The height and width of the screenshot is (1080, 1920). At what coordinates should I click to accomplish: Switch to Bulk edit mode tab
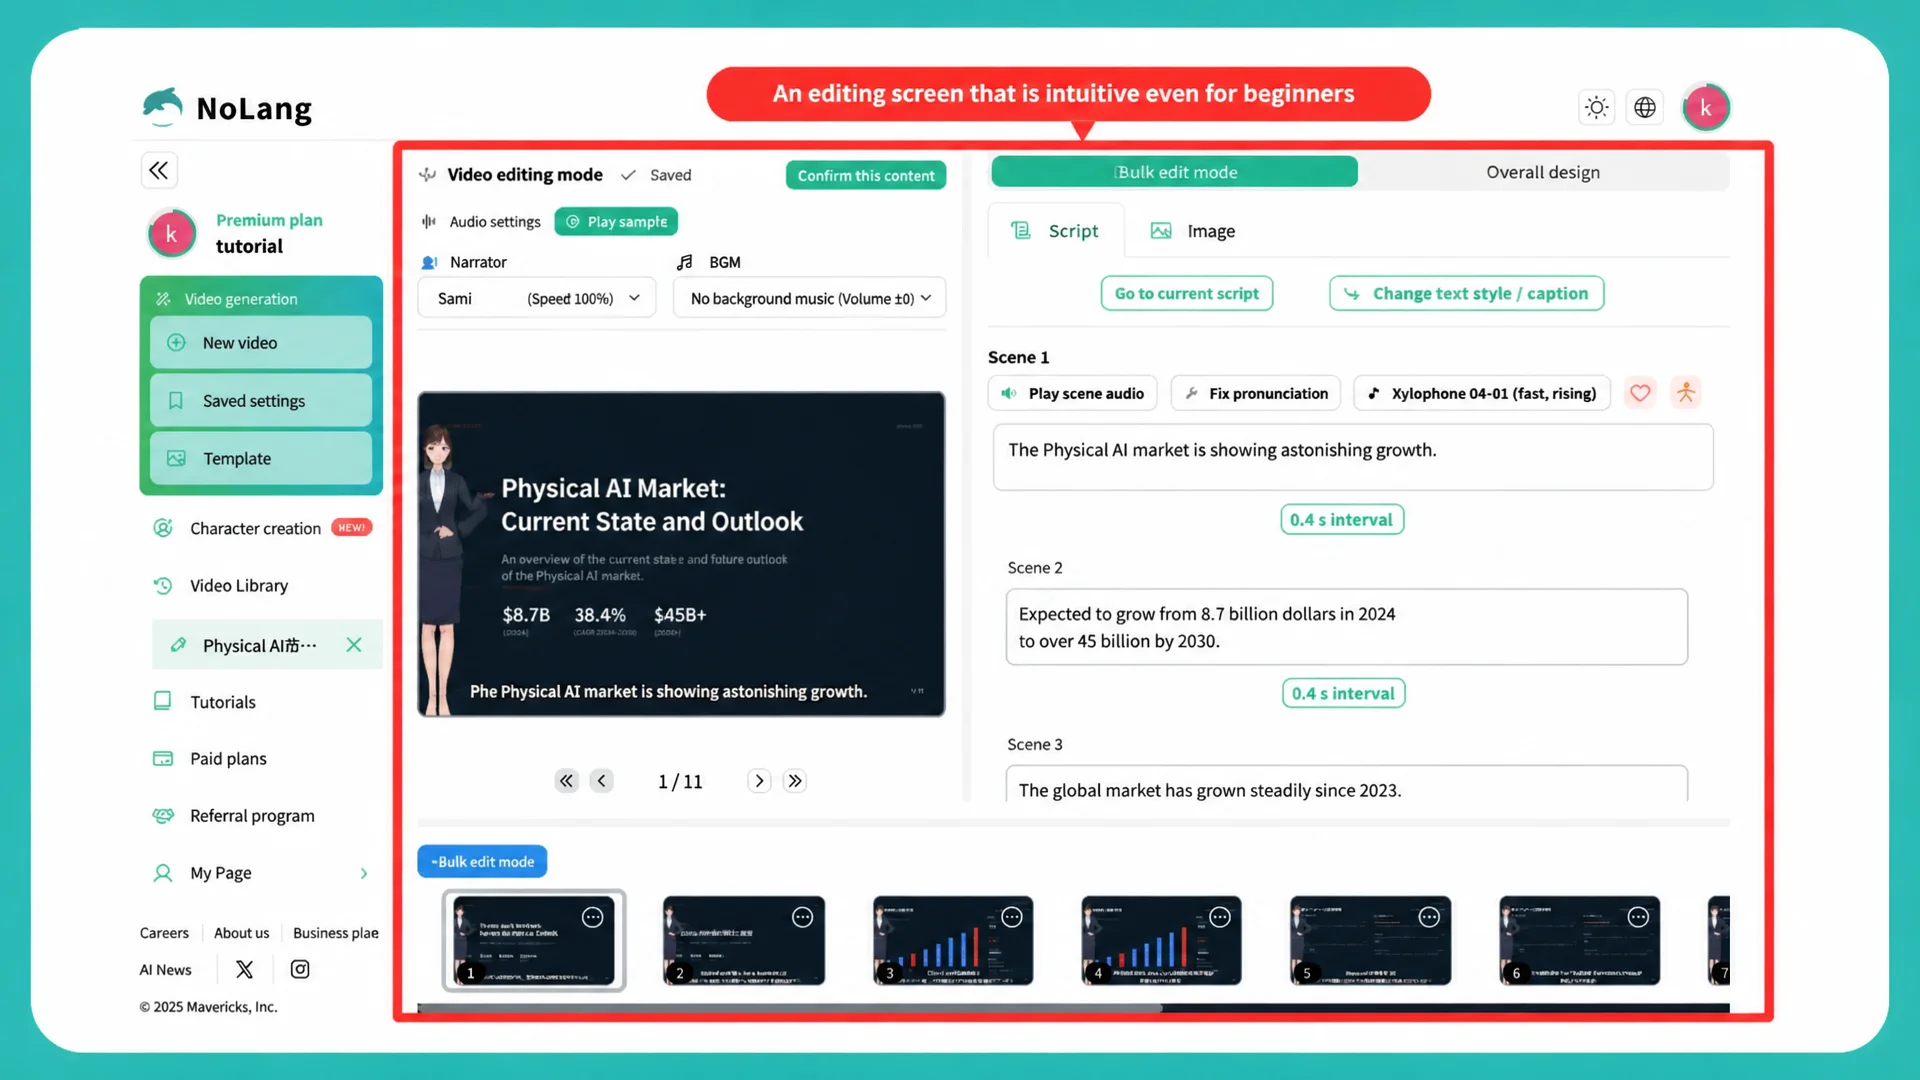(1175, 172)
